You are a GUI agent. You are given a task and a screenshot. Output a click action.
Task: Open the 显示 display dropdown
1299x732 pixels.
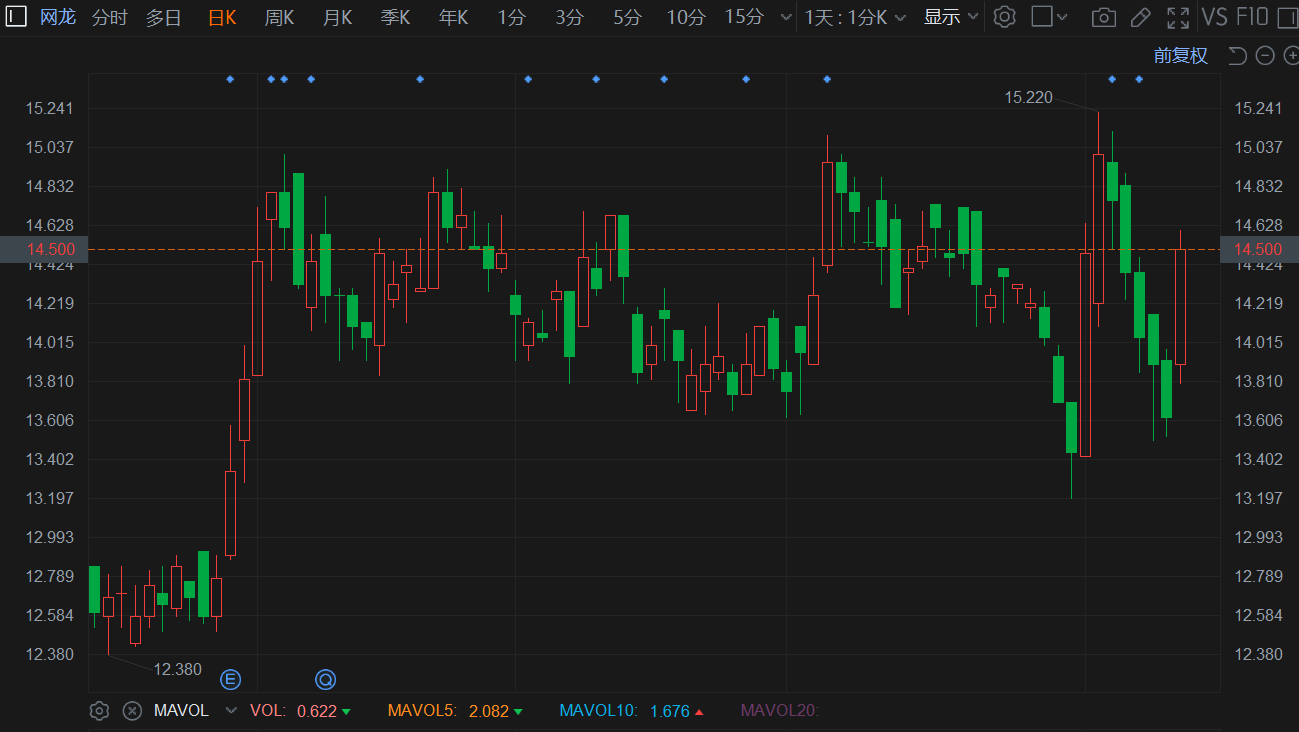click(950, 17)
